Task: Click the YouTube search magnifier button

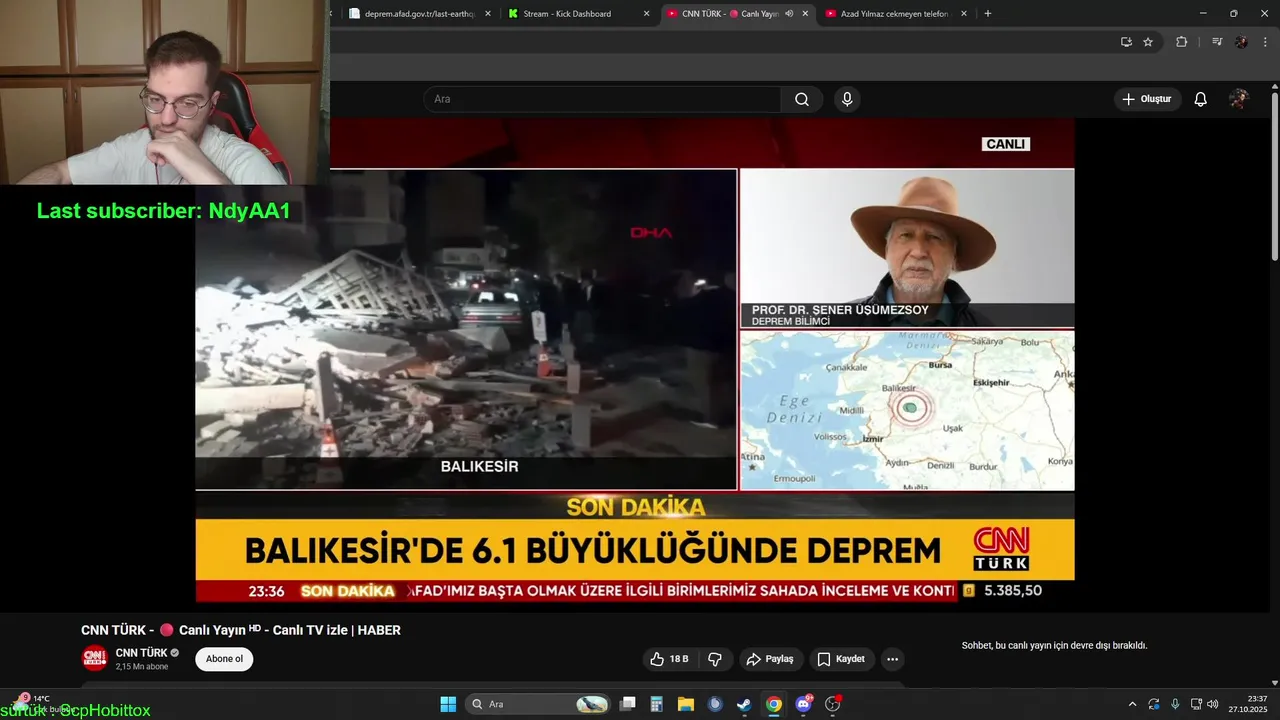Action: pyautogui.click(x=802, y=99)
